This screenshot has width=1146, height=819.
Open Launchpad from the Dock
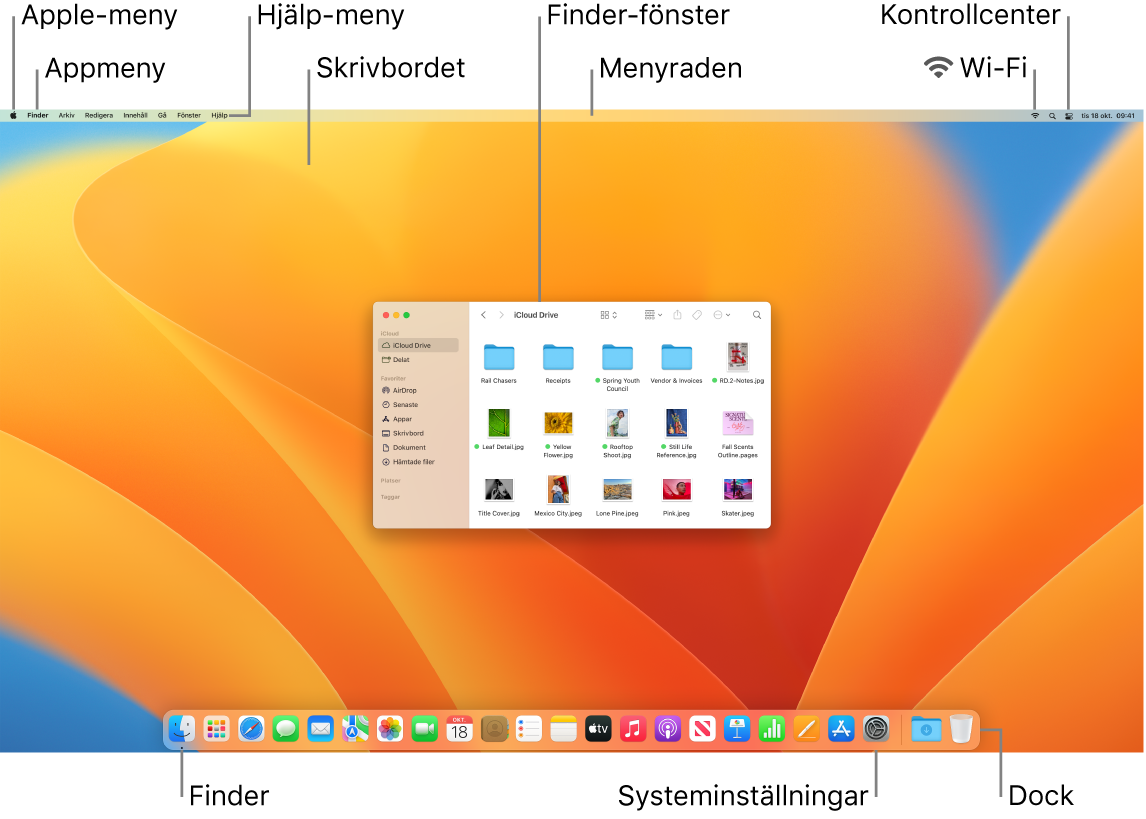(x=216, y=729)
